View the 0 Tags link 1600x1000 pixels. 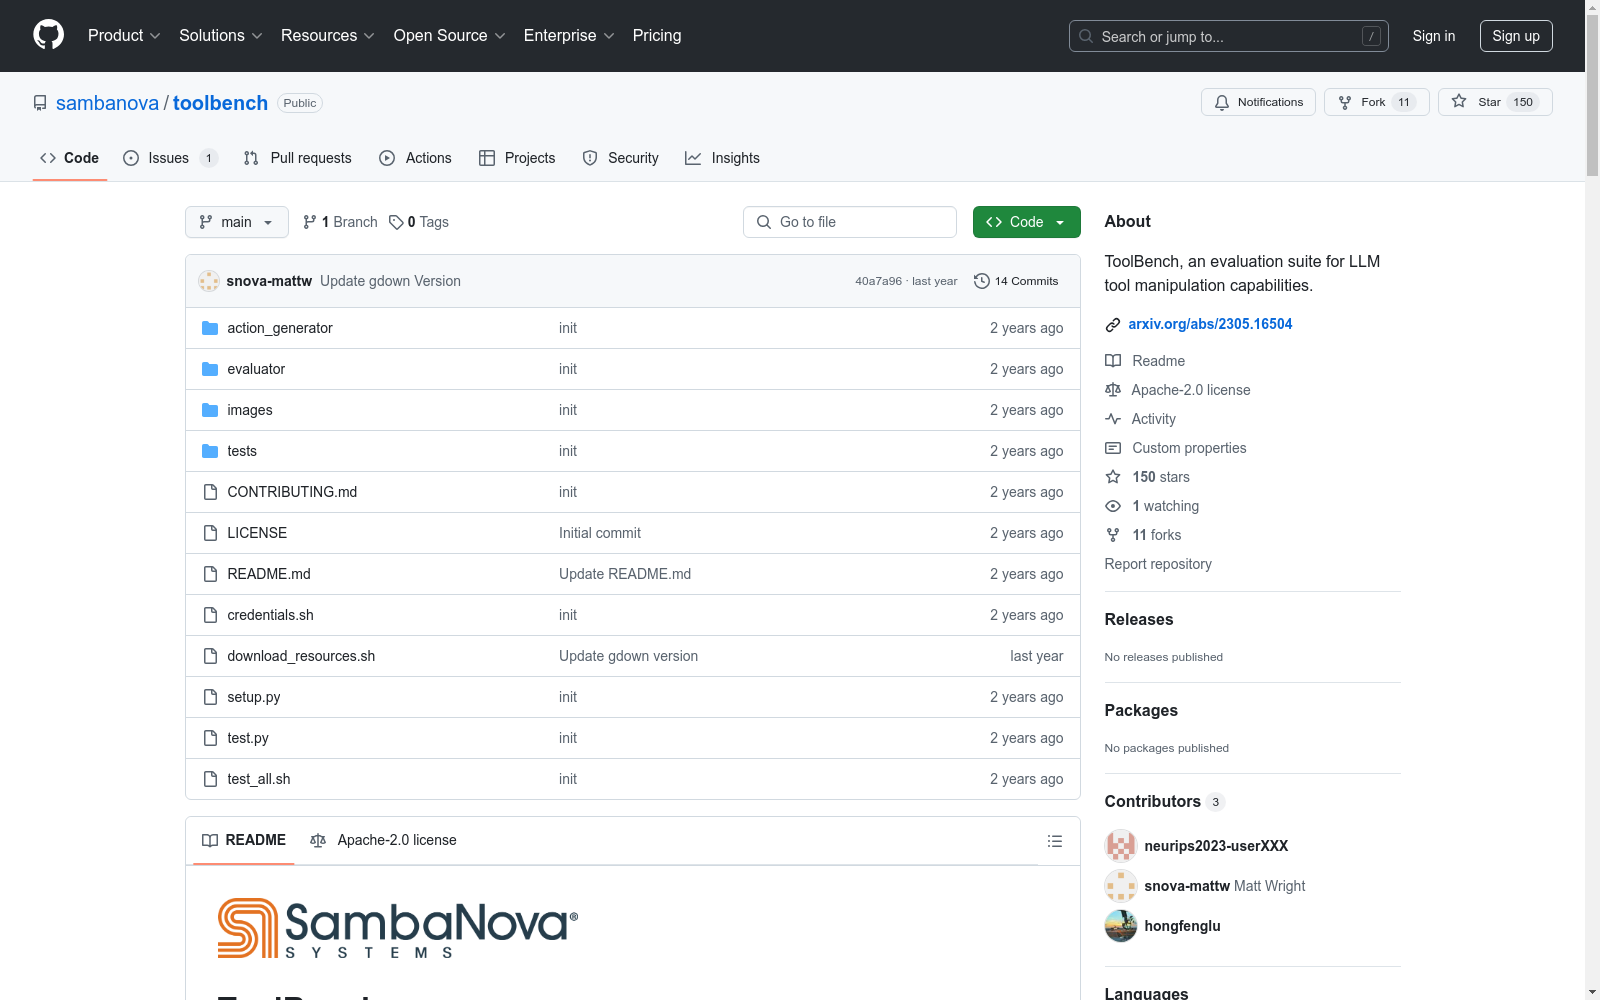(419, 222)
